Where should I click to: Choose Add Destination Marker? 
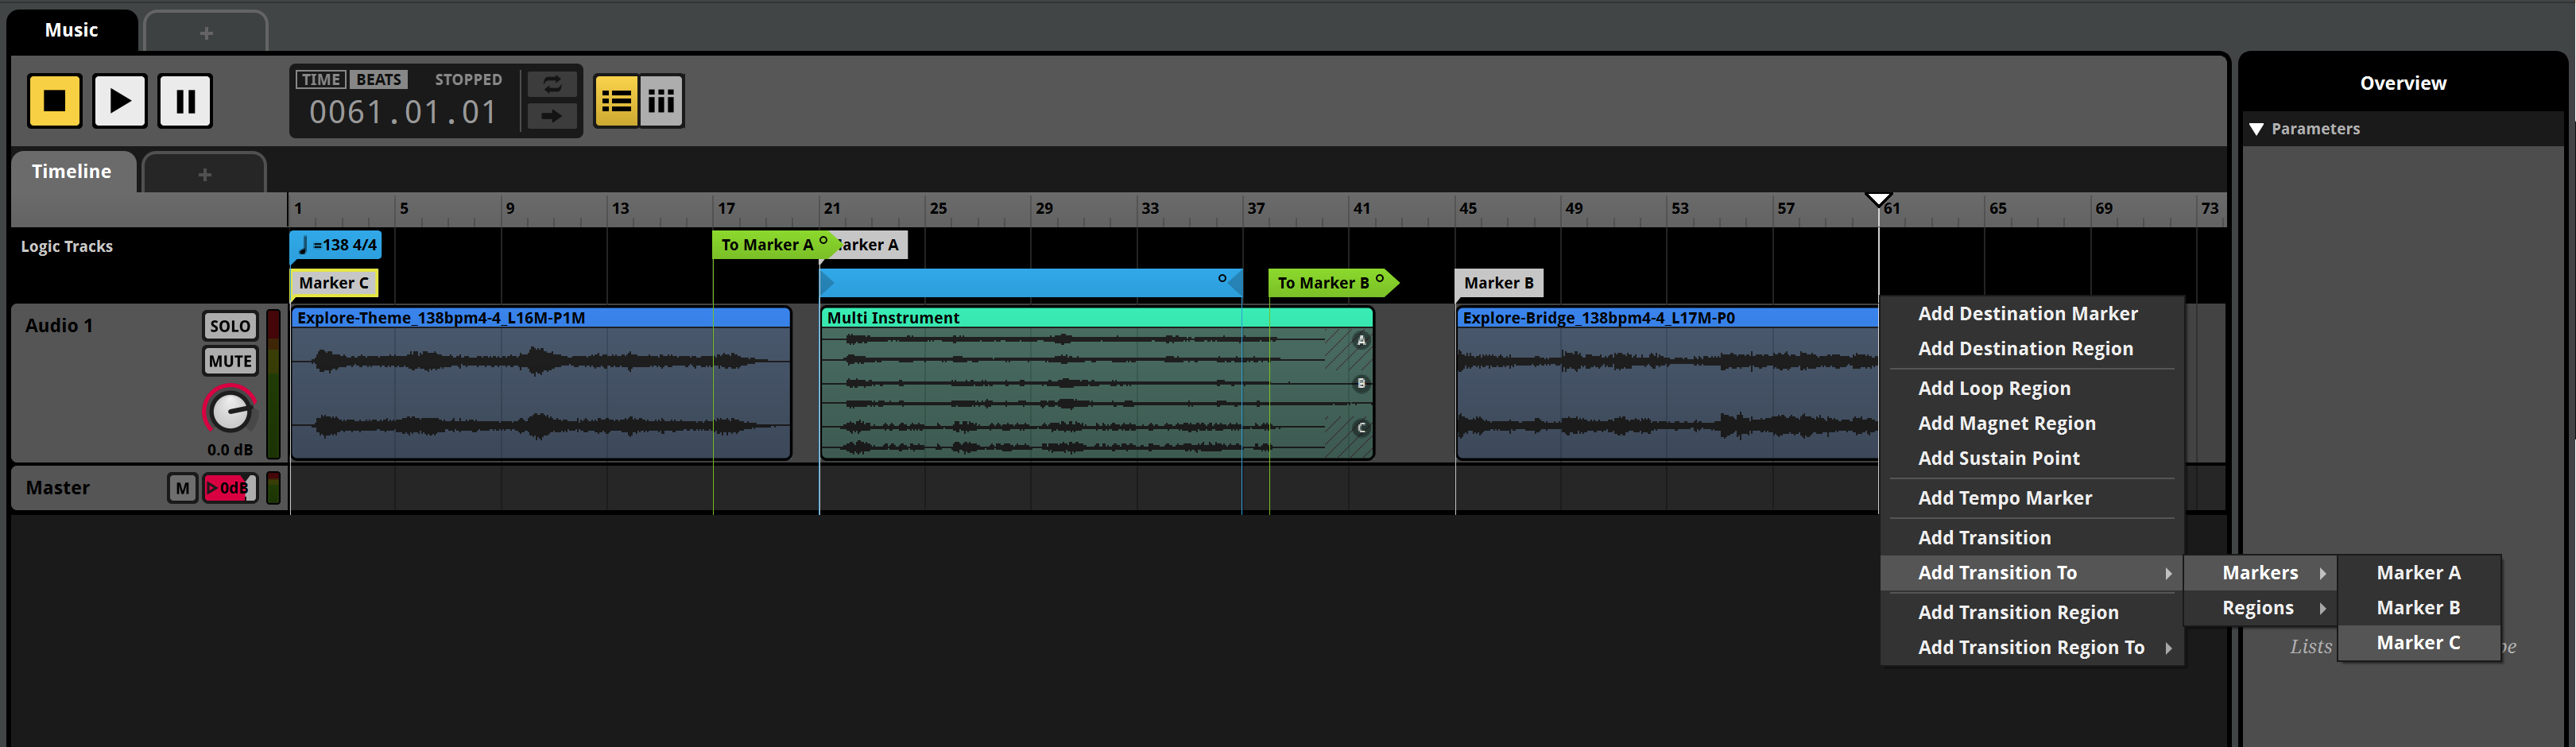(x=2031, y=314)
